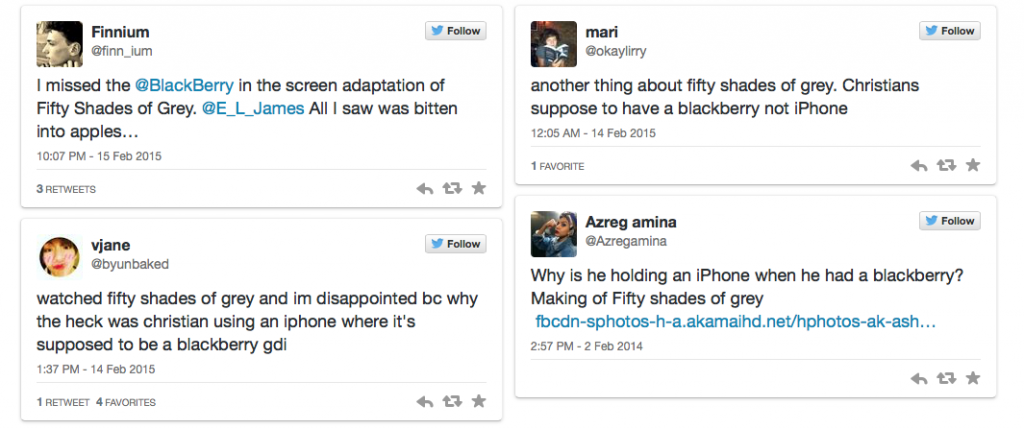The height and width of the screenshot is (429, 1024).
Task: Reply to Azreg amina's tweet
Action: click(918, 378)
